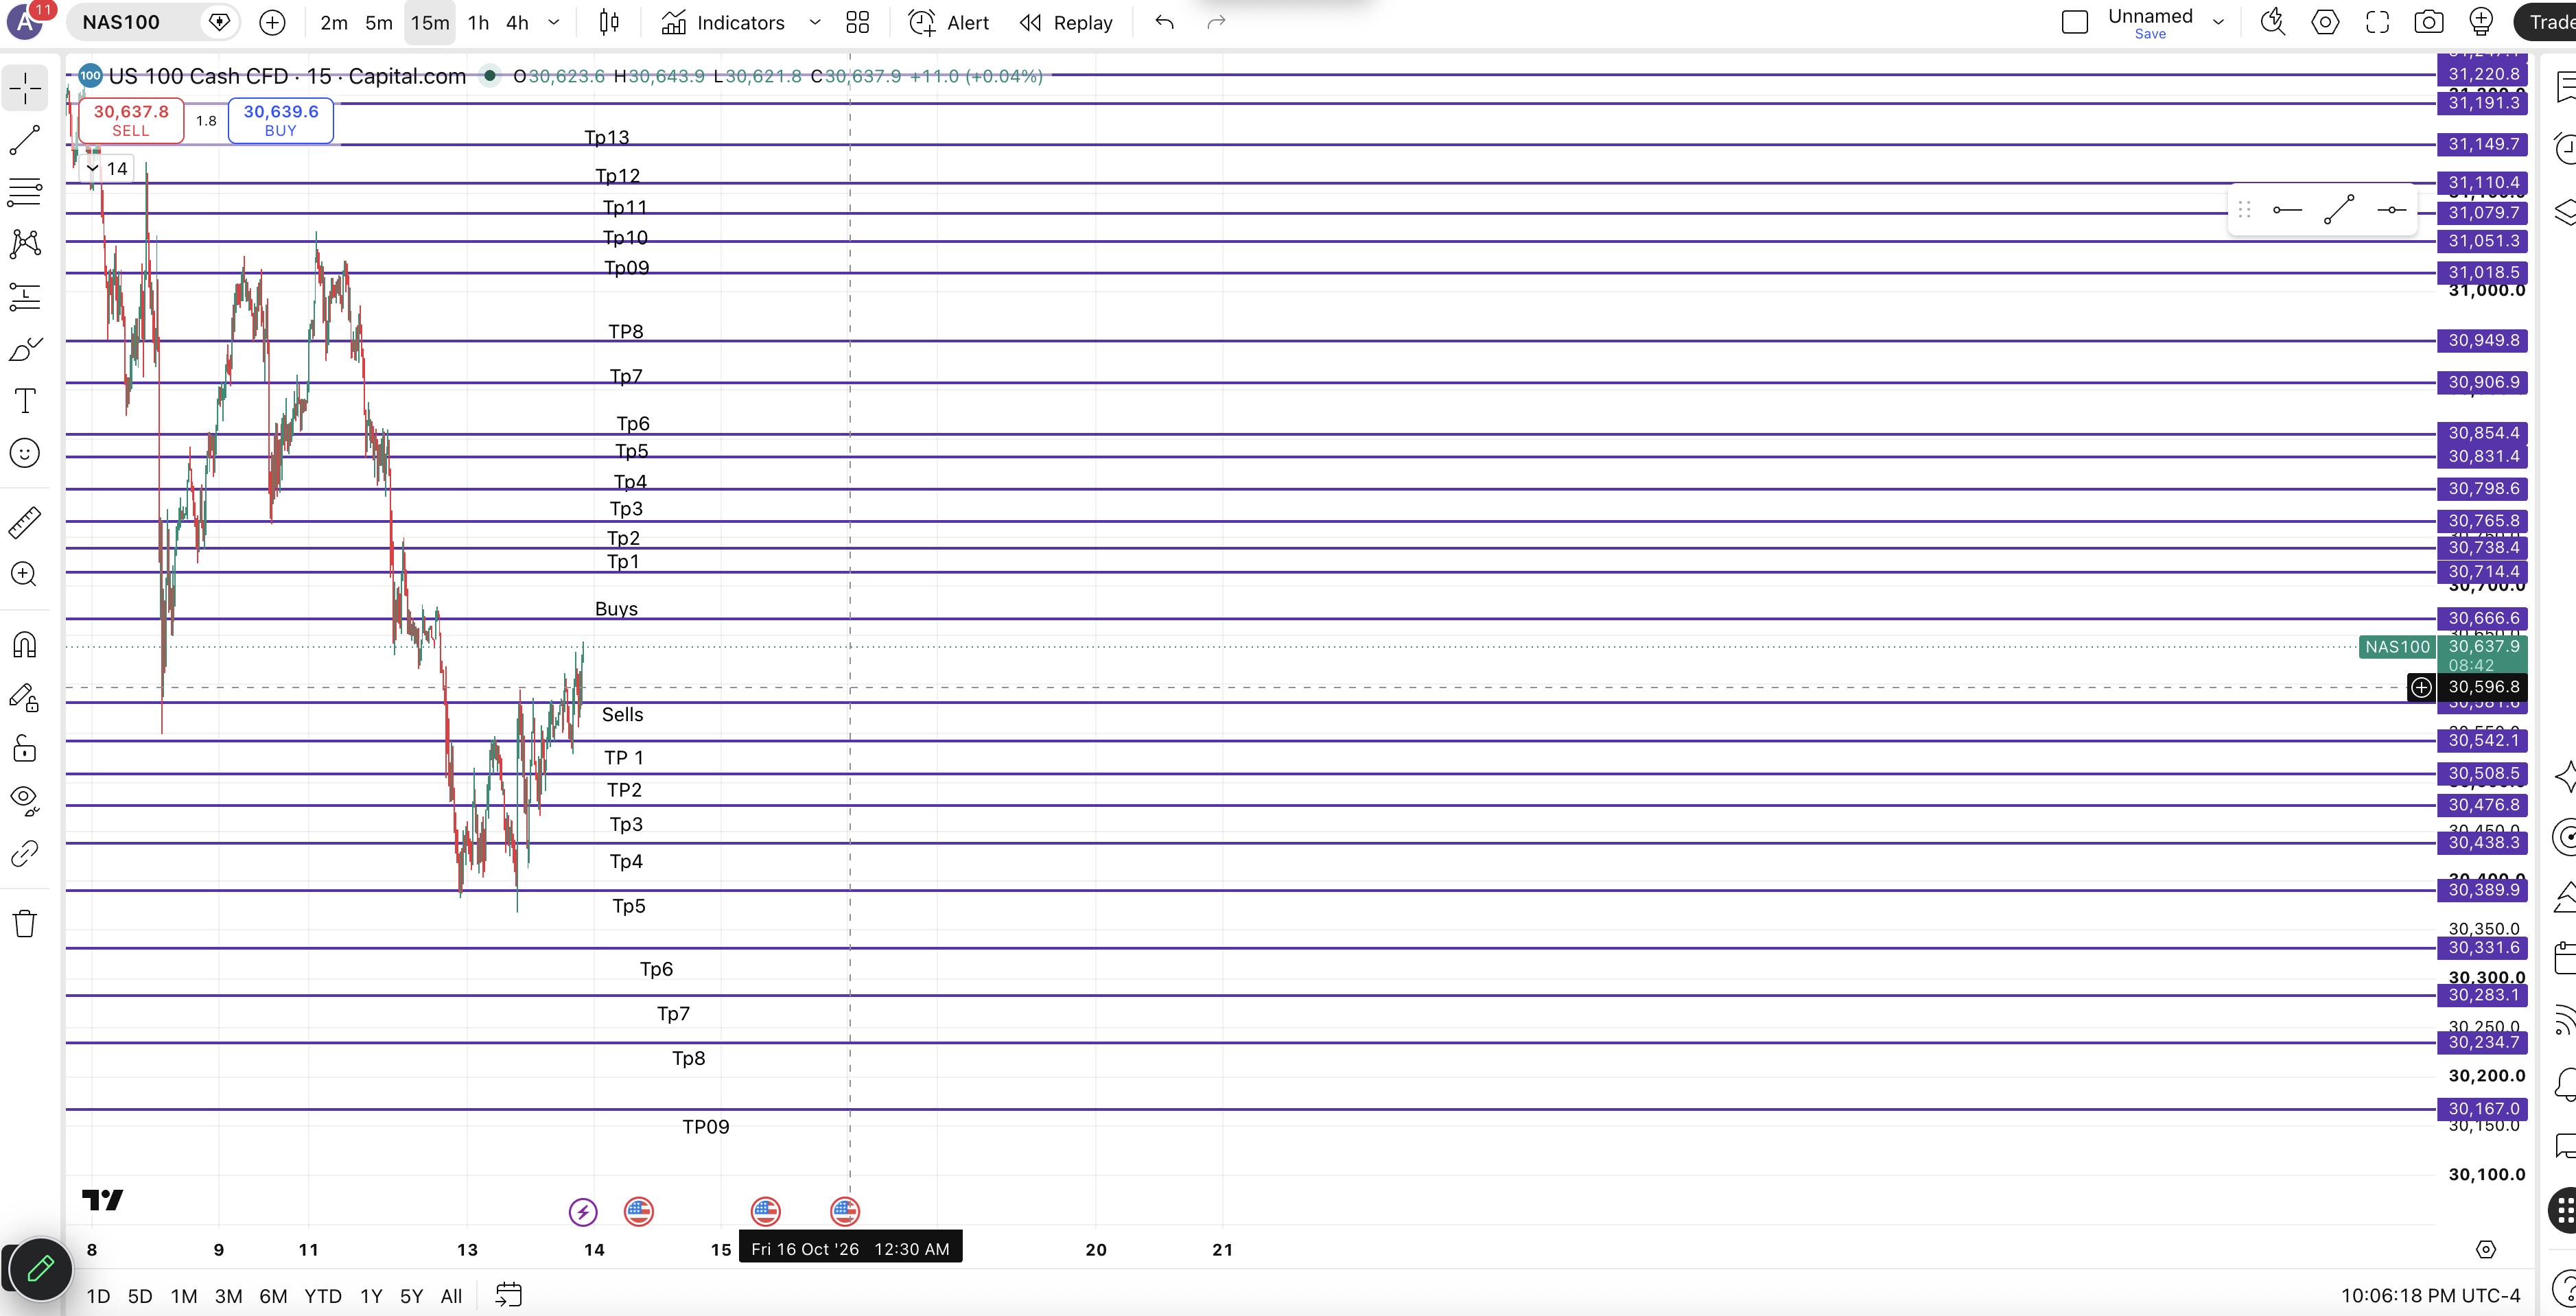
Task: Switch to the 2m timeframe
Action: (333, 23)
